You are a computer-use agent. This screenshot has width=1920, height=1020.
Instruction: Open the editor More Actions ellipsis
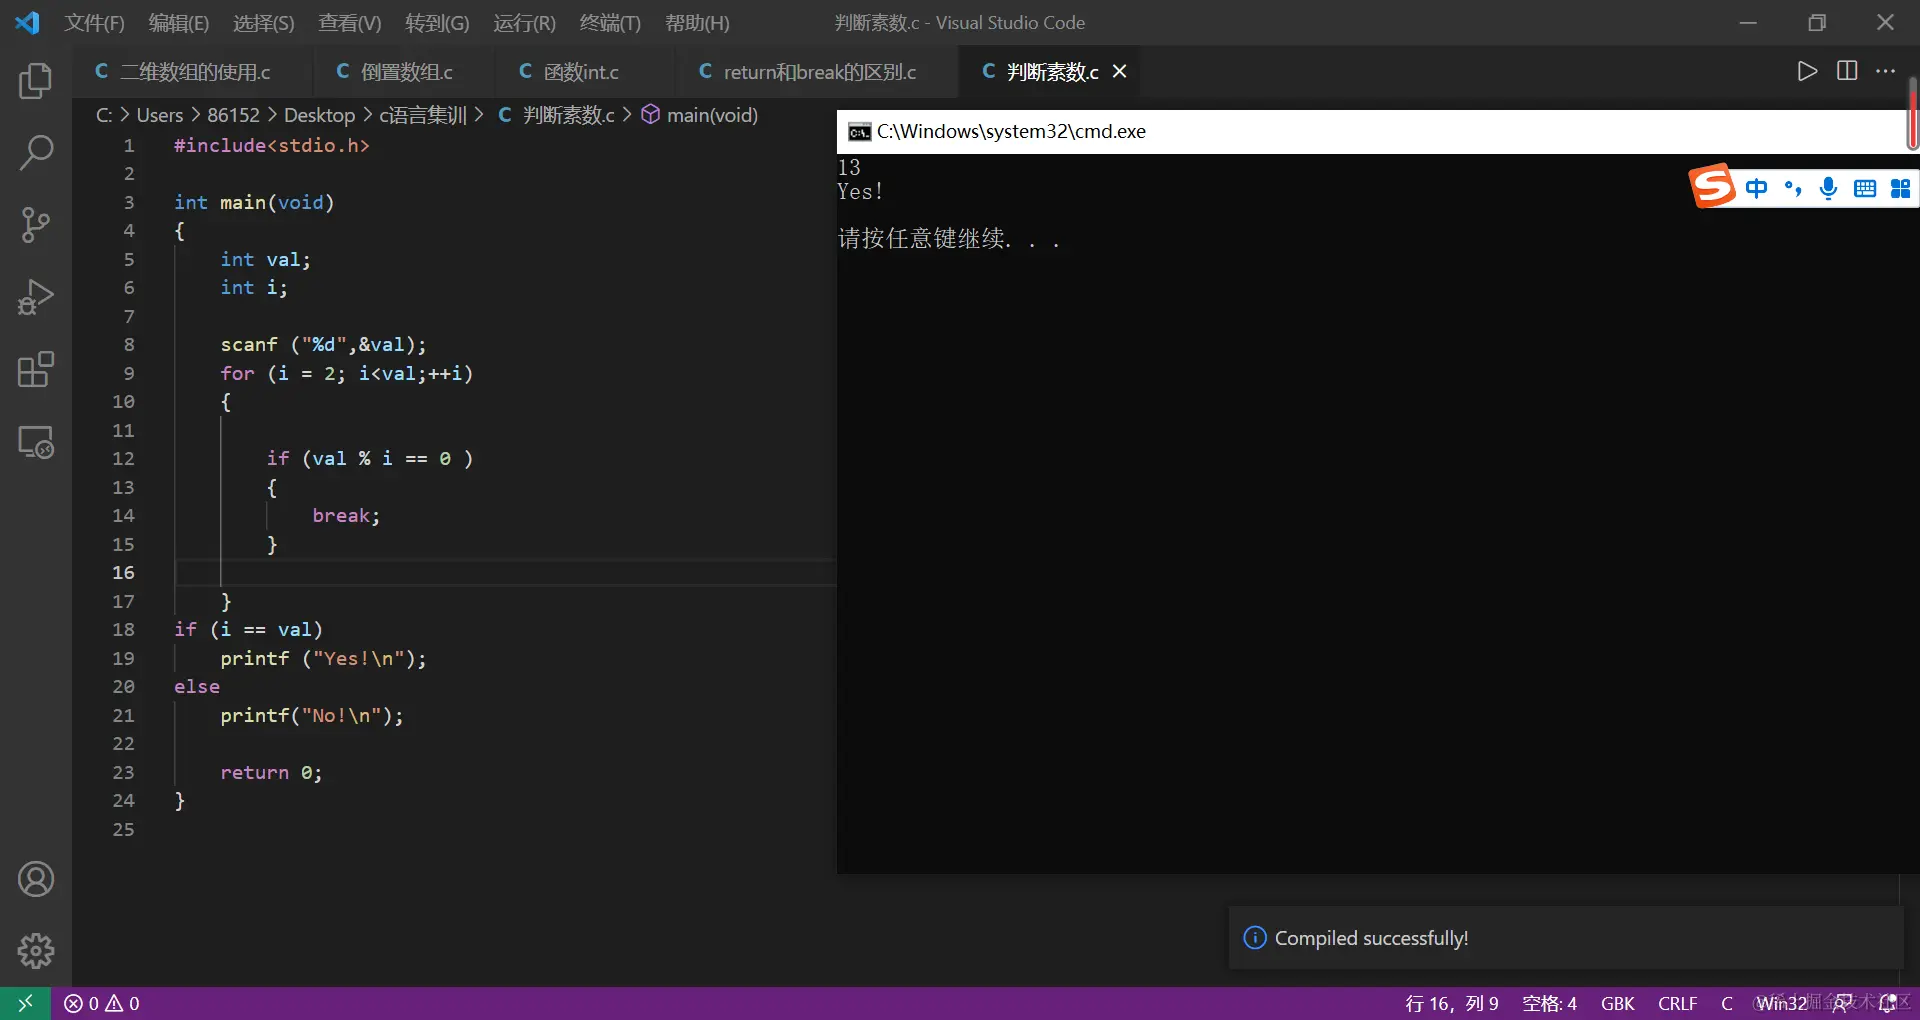(1885, 71)
